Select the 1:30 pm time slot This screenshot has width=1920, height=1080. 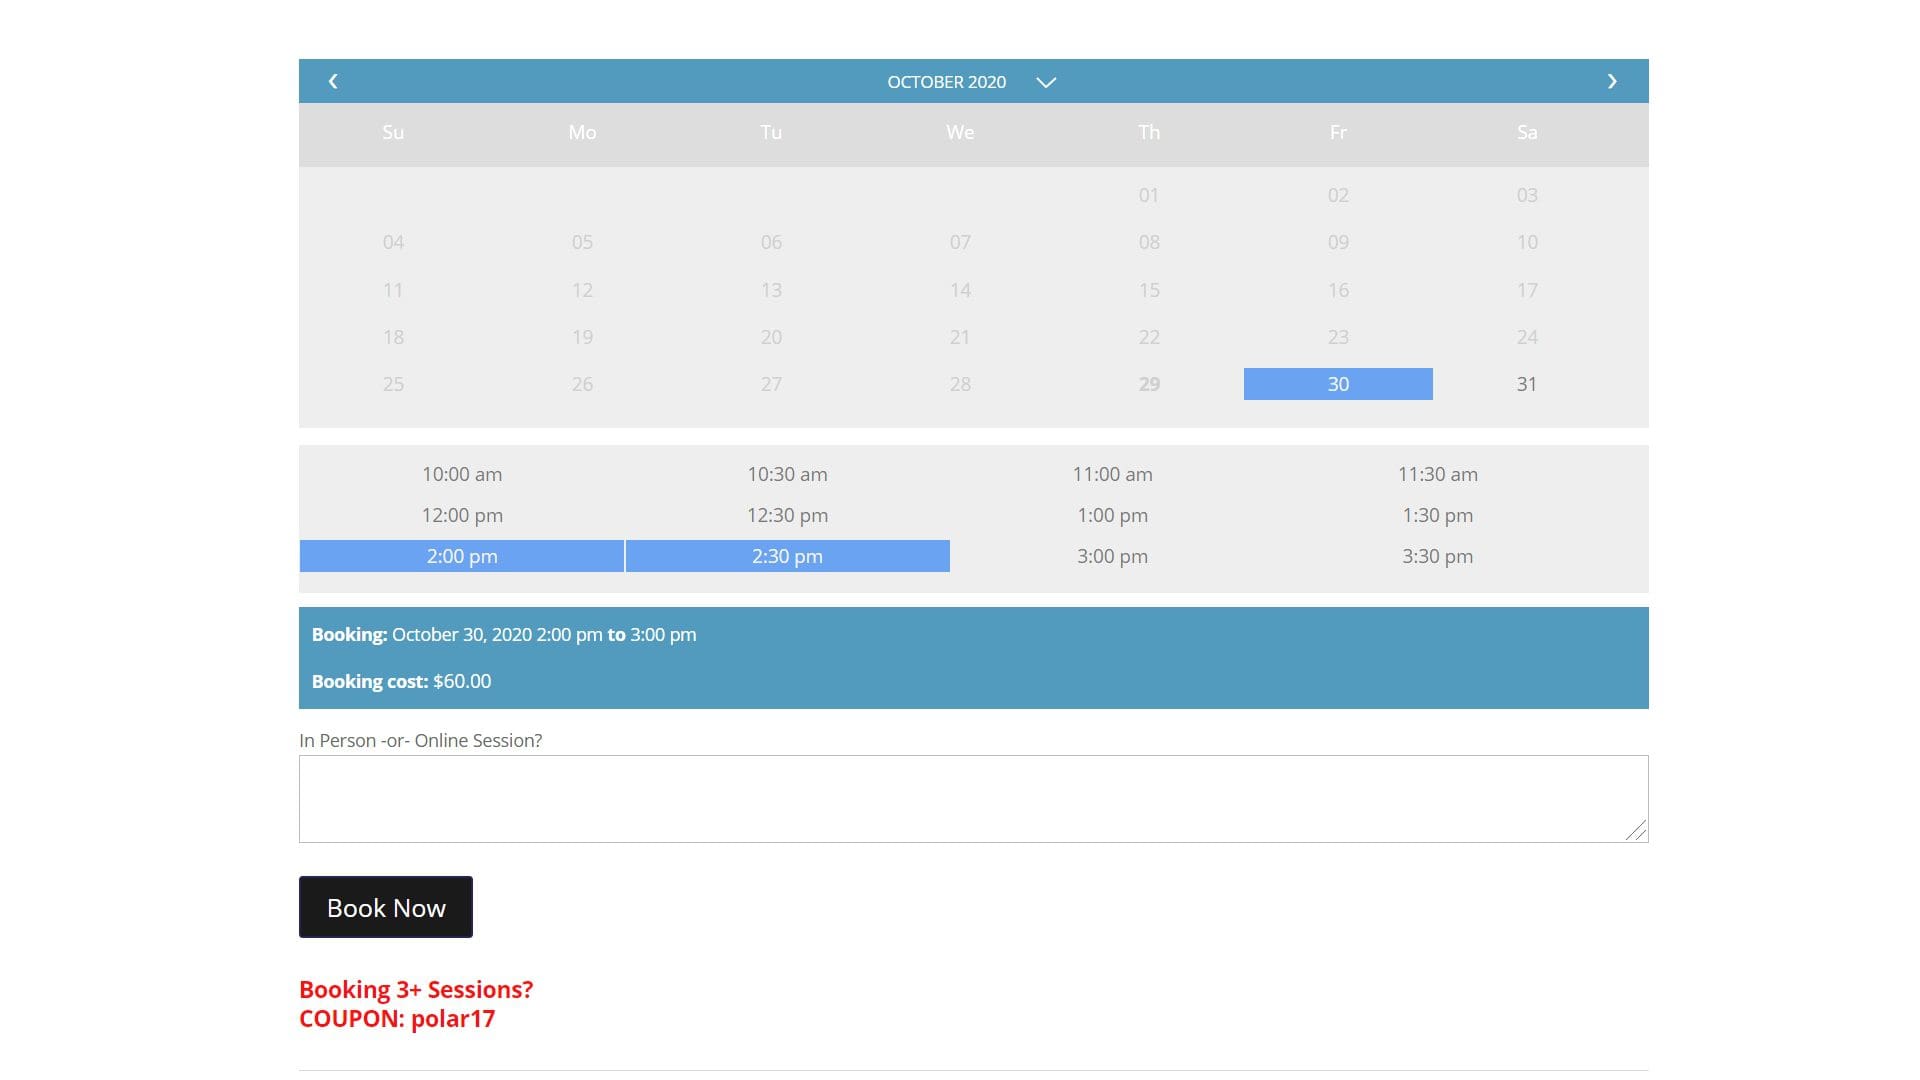pyautogui.click(x=1437, y=515)
